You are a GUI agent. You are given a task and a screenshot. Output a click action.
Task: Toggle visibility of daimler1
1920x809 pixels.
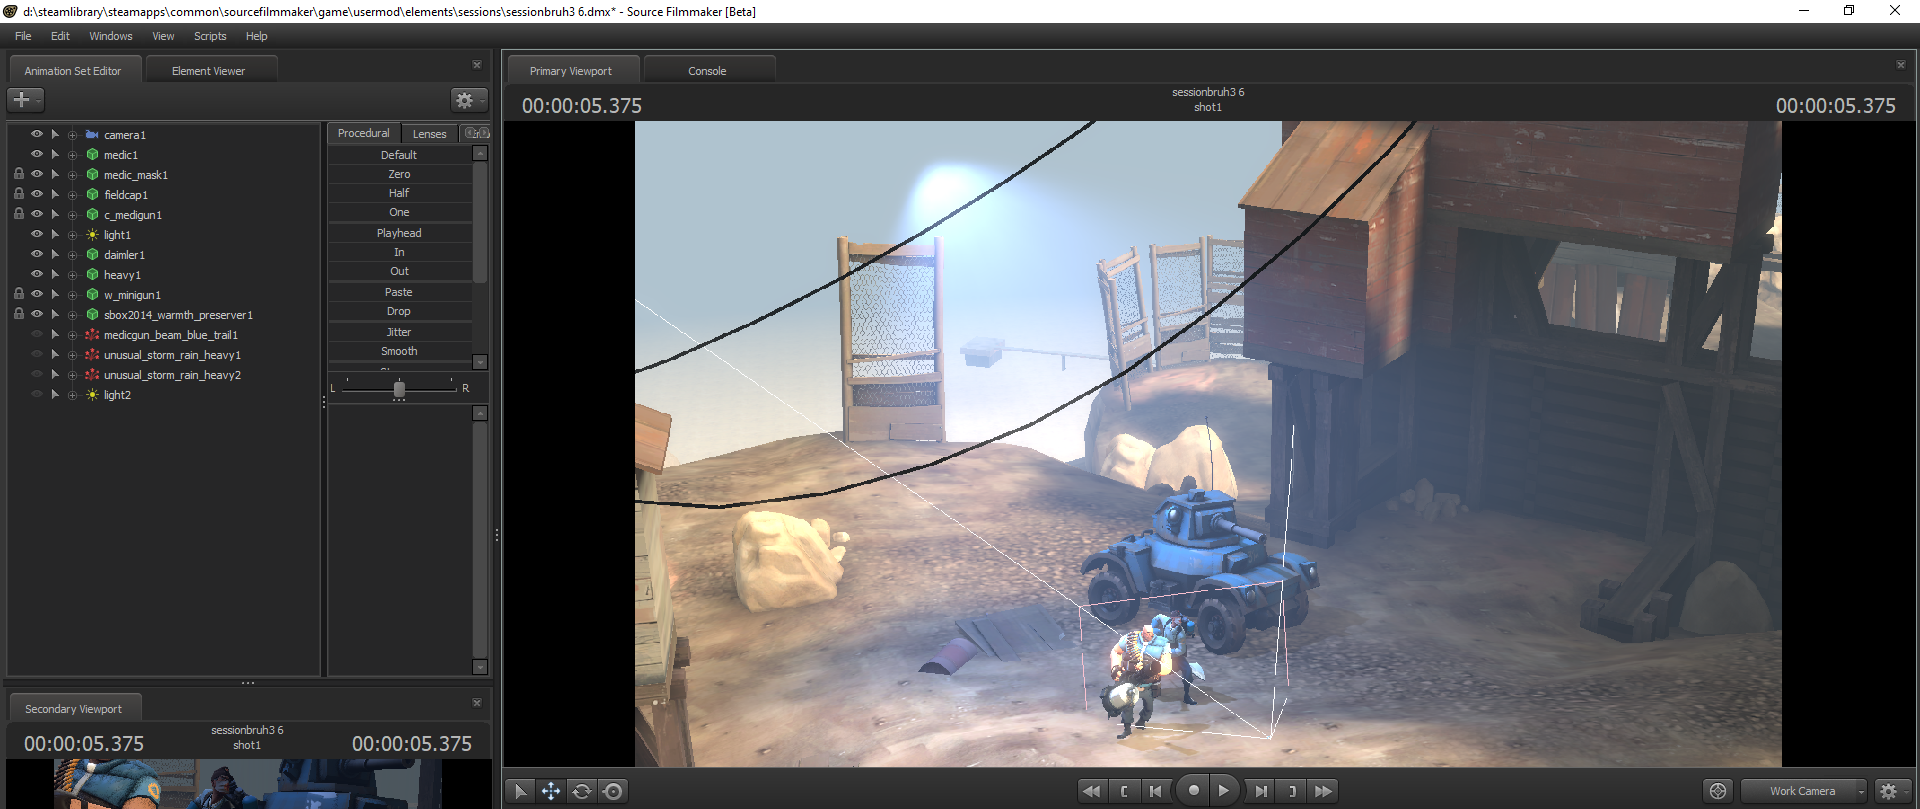point(37,254)
